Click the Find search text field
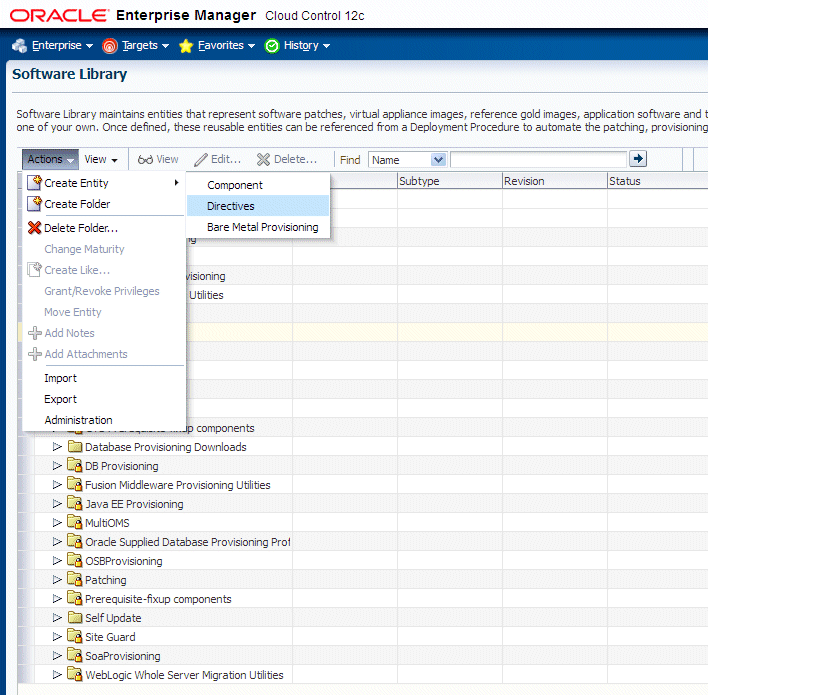Viewport: 840px width, 695px height. pos(538,160)
